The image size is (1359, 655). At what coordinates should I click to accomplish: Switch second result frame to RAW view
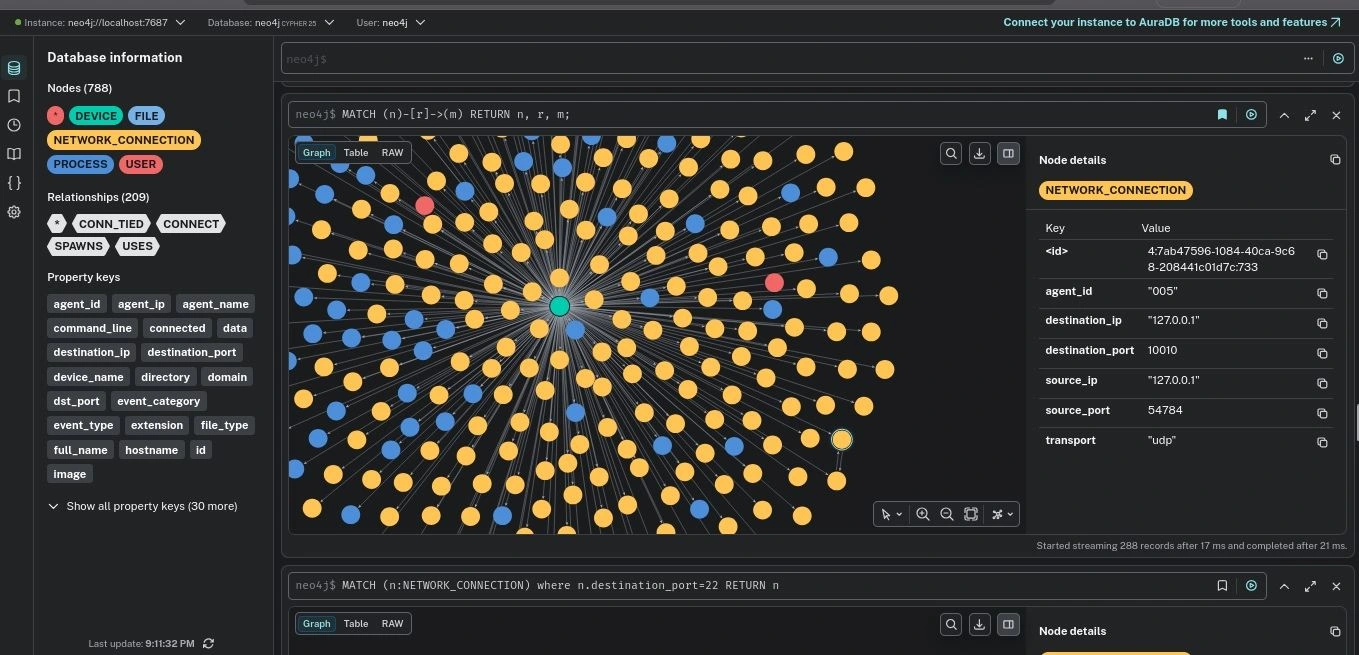tap(392, 624)
